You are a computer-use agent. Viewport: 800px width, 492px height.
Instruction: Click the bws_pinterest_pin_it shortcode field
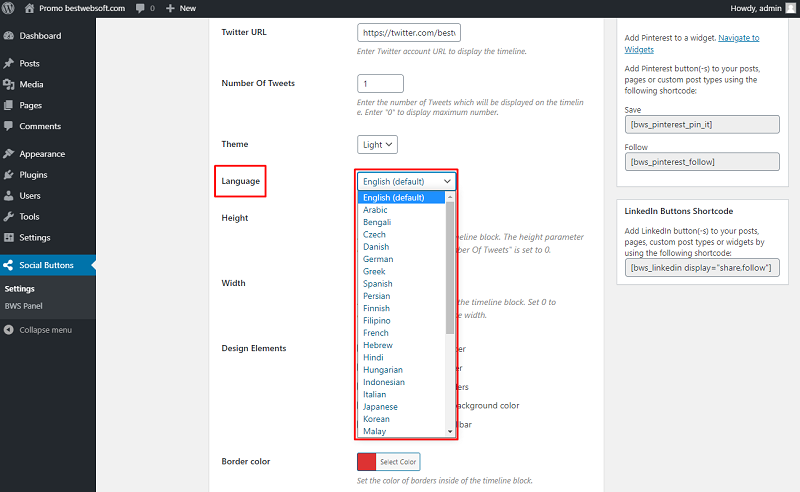click(702, 125)
